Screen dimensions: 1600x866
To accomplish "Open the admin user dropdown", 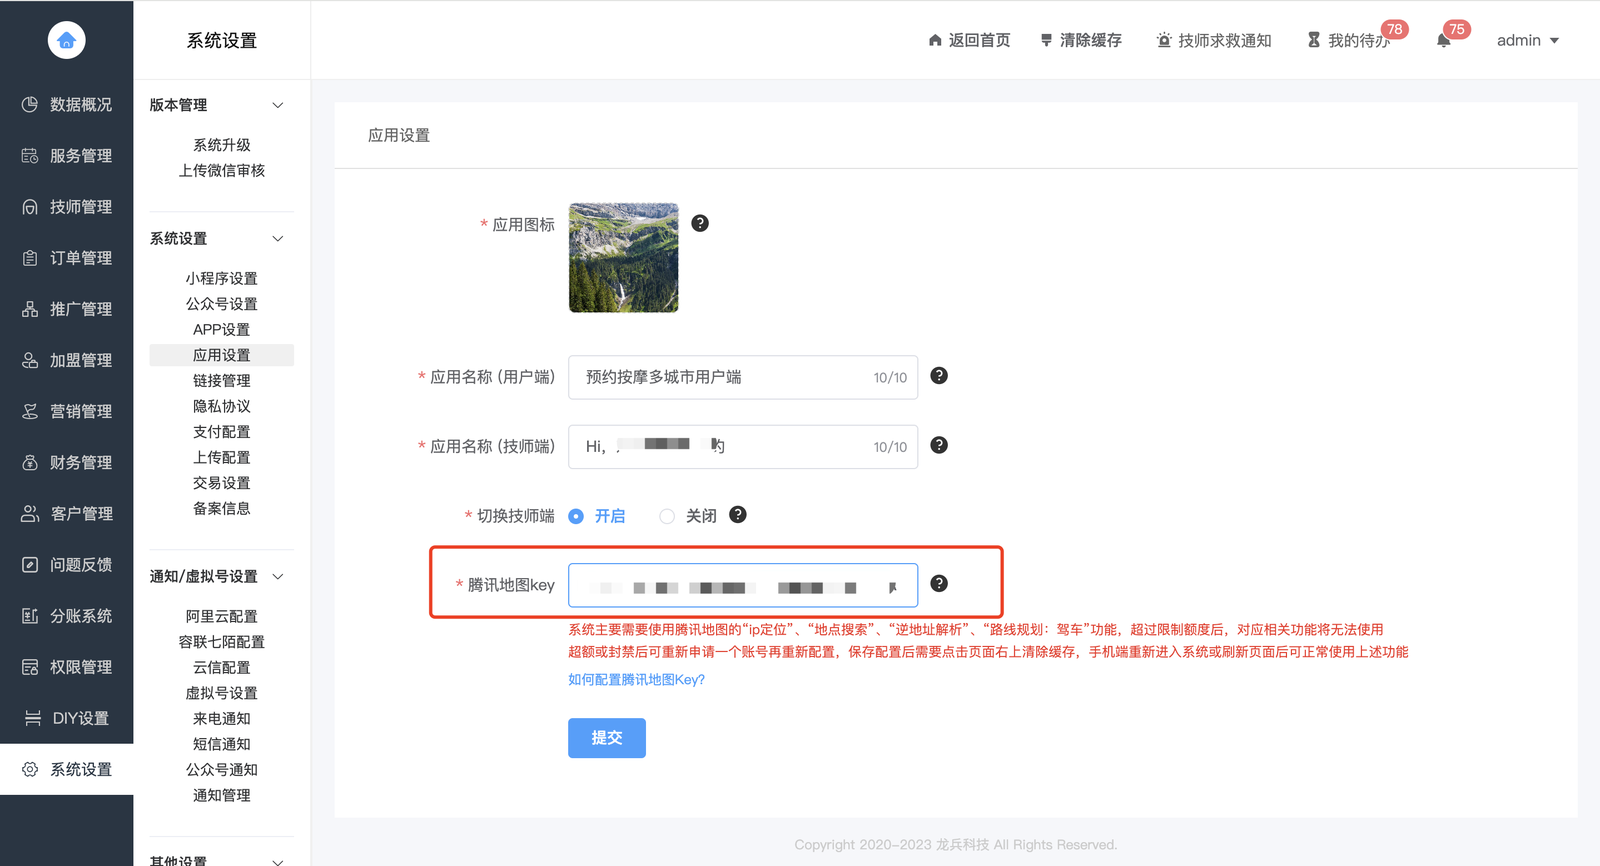I will click(x=1527, y=41).
